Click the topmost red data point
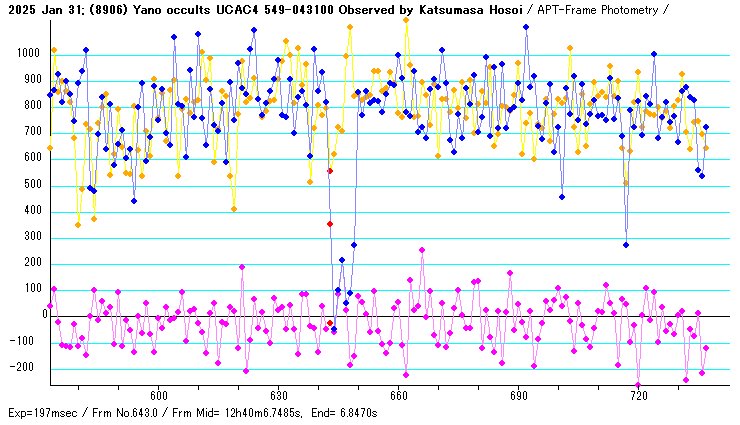Screen dimensions: 740x425 click(x=330, y=171)
